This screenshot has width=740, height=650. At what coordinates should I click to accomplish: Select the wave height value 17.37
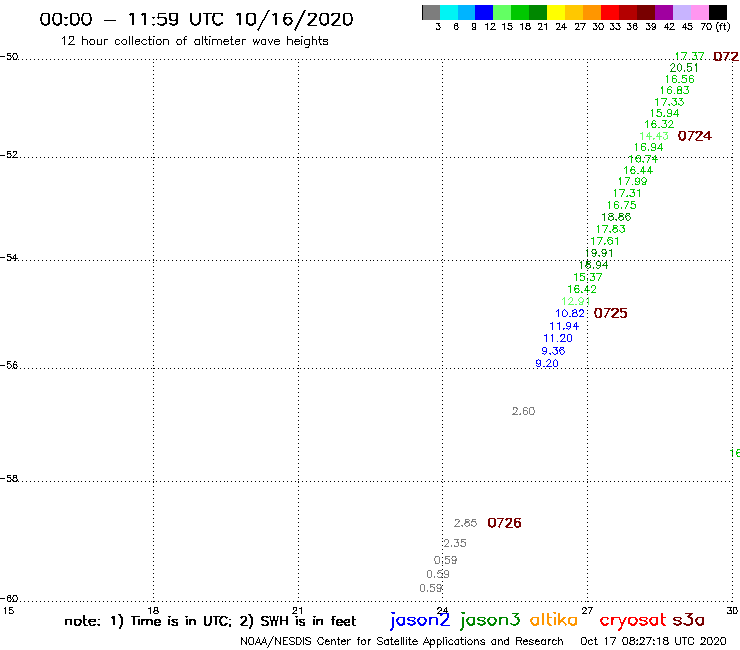(690, 57)
